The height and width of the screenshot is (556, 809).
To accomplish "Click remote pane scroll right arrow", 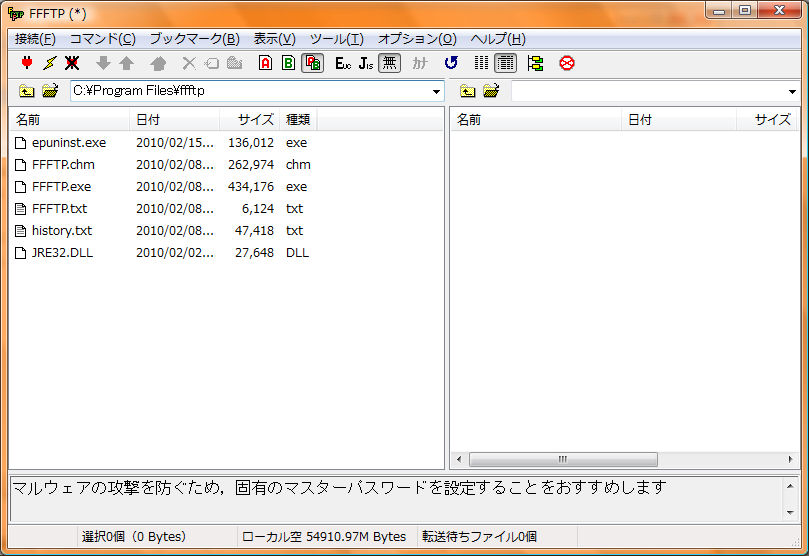I will tap(790, 459).
